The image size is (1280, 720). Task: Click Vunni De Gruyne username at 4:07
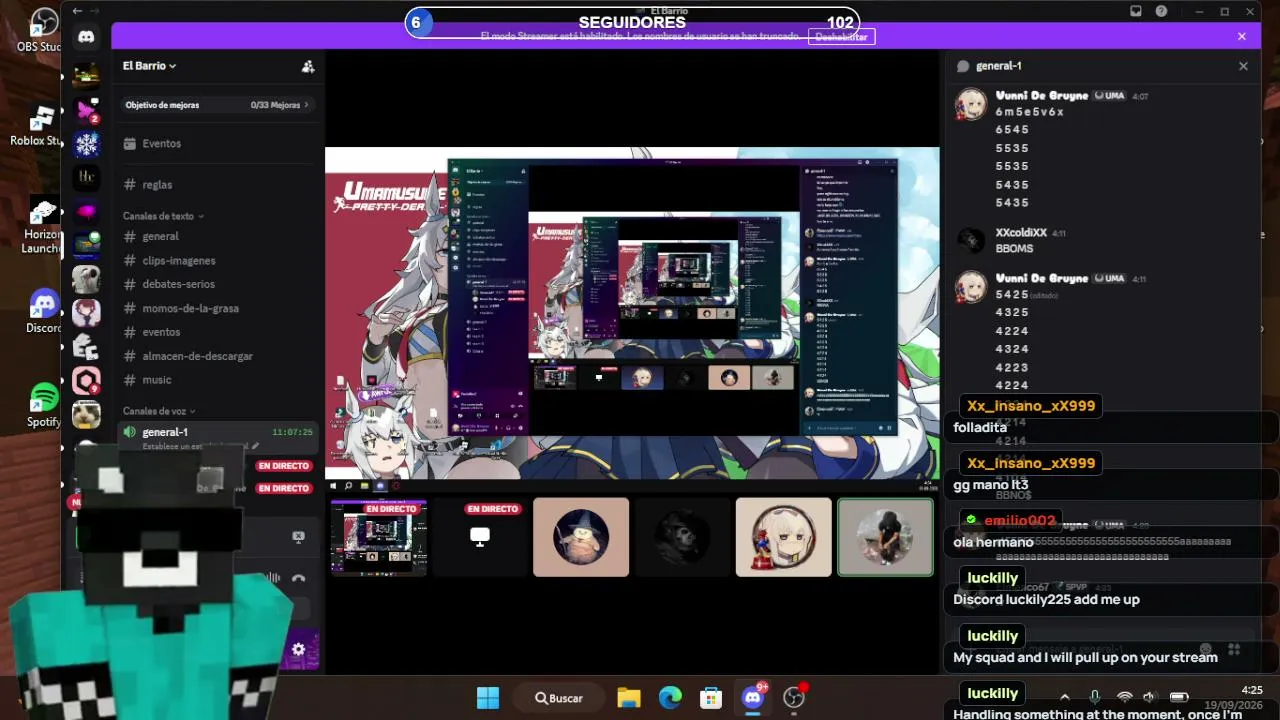click(x=1042, y=96)
